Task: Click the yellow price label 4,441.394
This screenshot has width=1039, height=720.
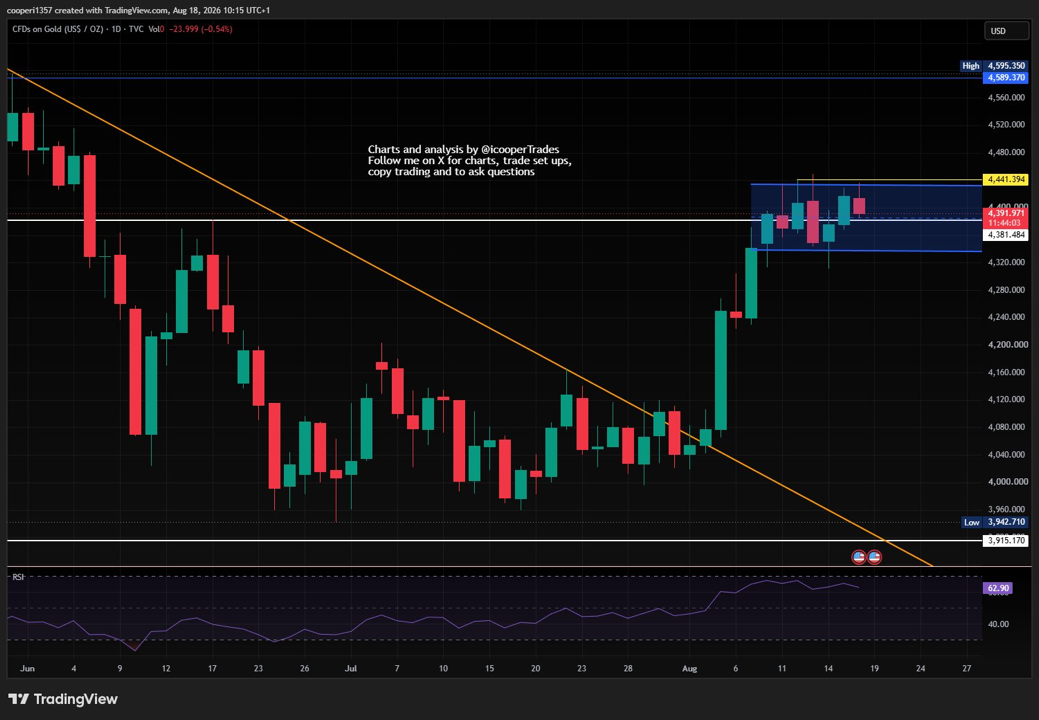Action: point(1006,180)
